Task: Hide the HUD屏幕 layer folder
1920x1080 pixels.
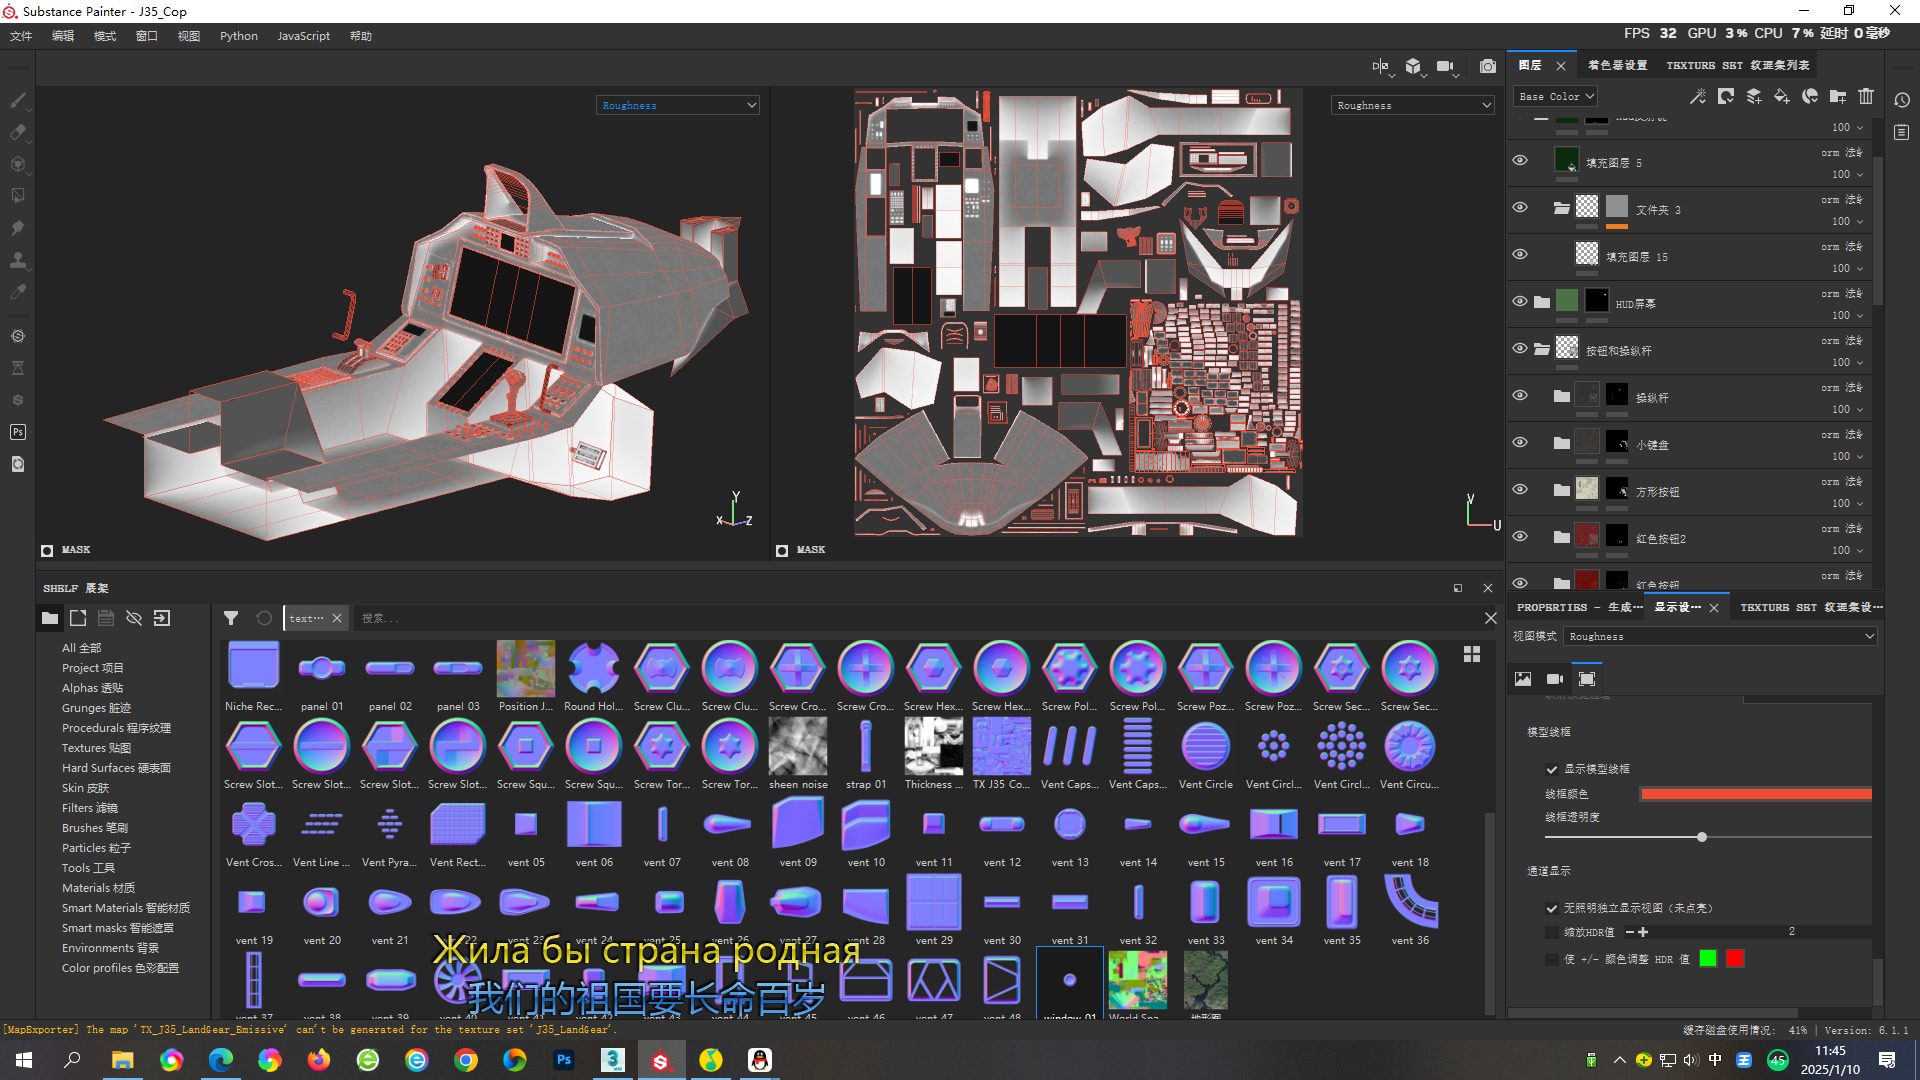Action: pos(1520,301)
